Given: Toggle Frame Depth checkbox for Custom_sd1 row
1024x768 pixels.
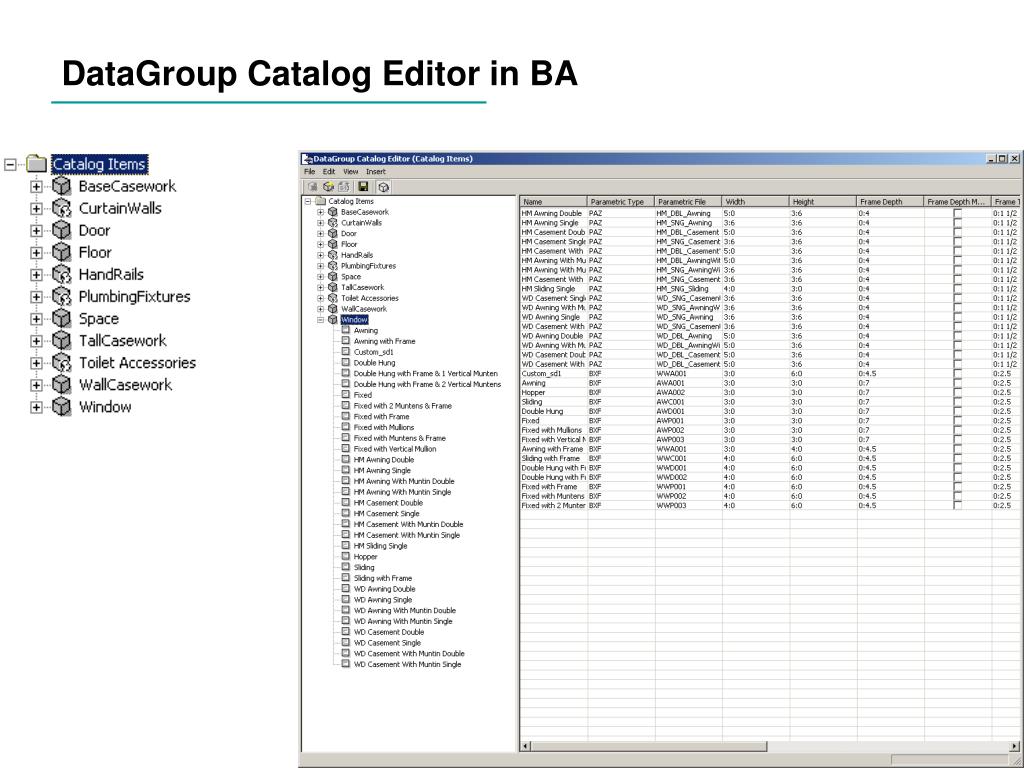Looking at the screenshot, I should [957, 374].
